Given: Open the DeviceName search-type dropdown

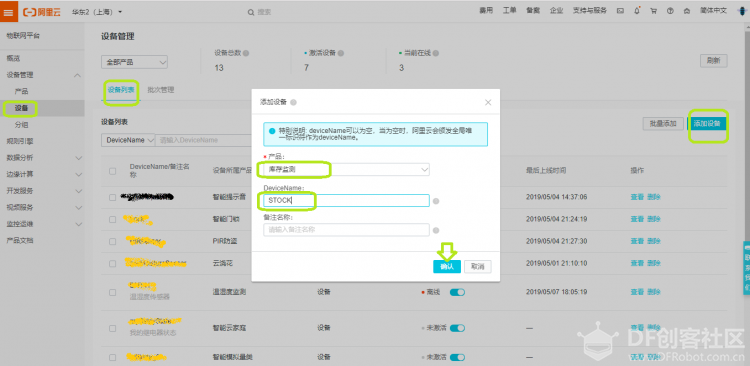Looking at the screenshot, I should click(x=128, y=140).
